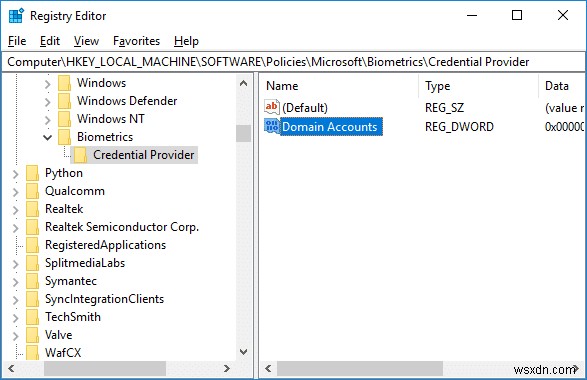This screenshot has width=587, height=380.
Task: Sort values by the Type column header
Action: click(479, 86)
